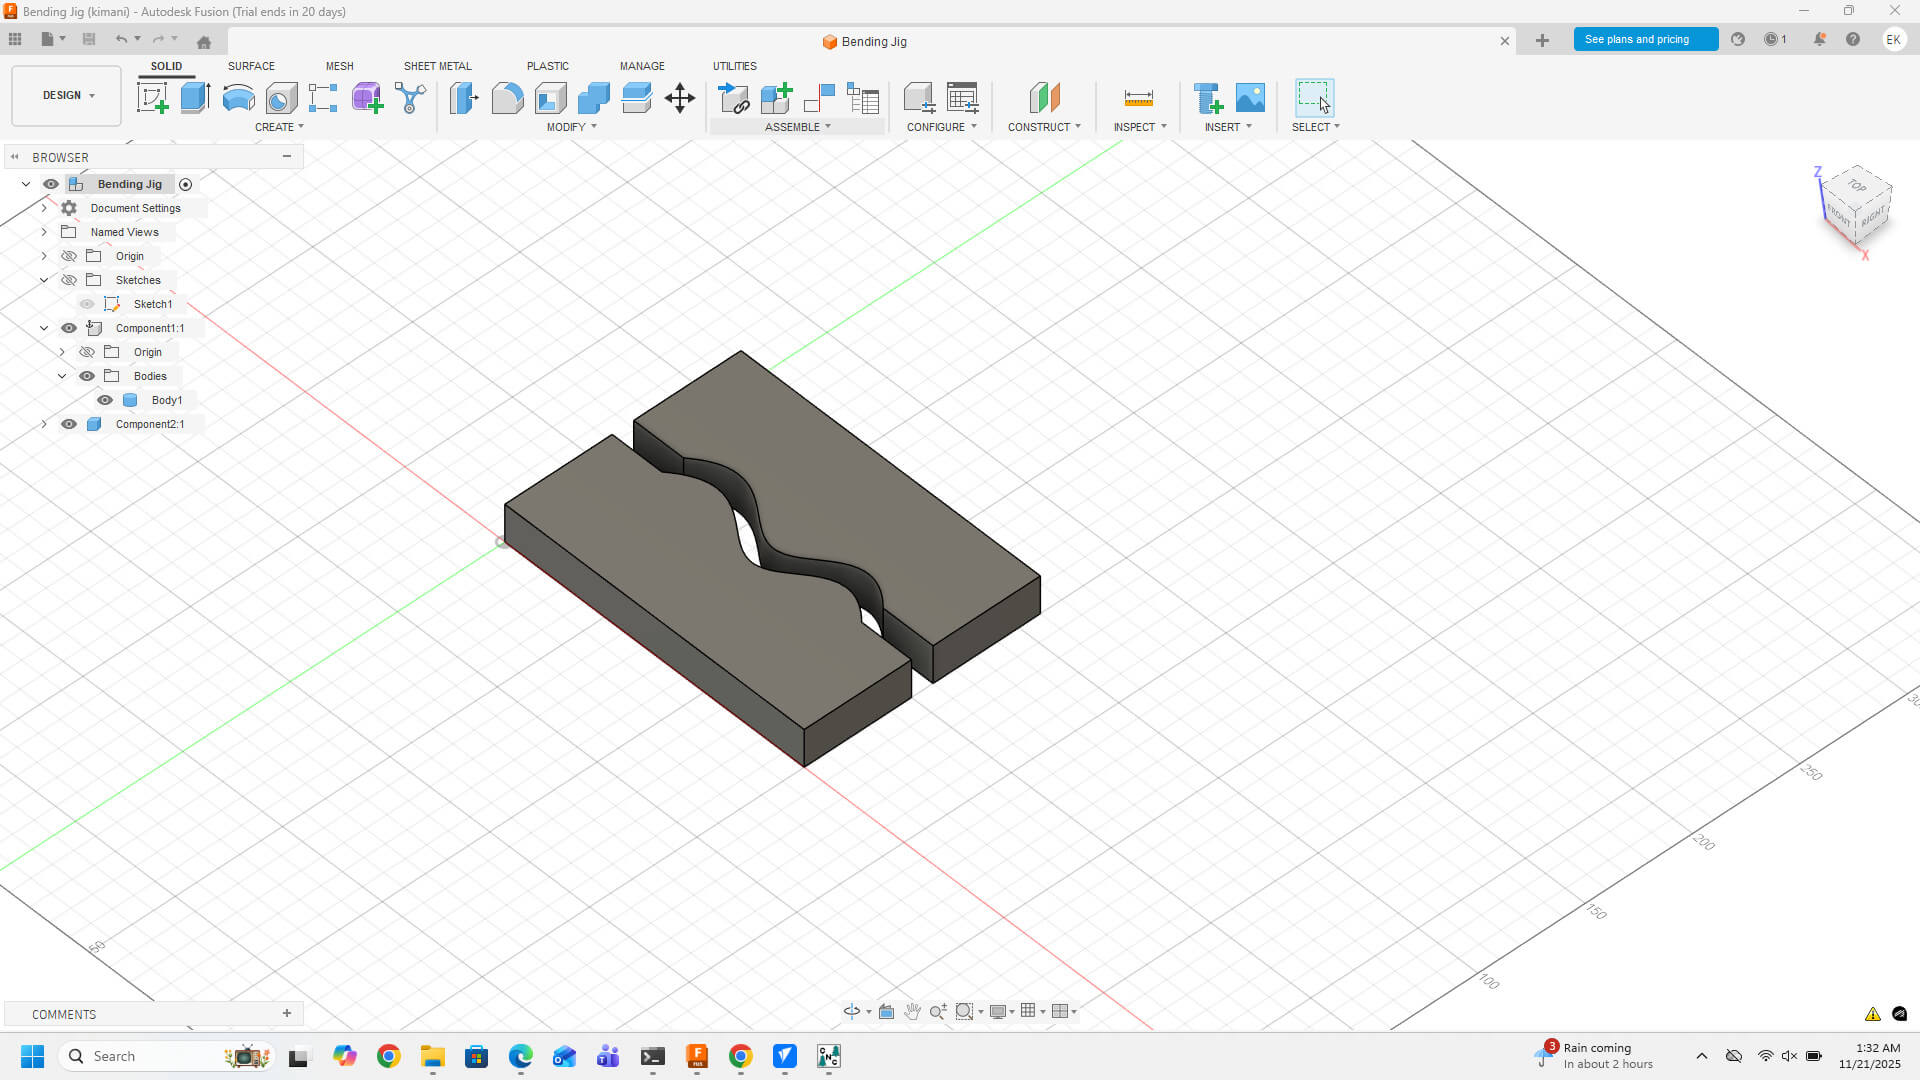The width and height of the screenshot is (1920, 1080).
Task: Expand the Named Views folder
Action: [x=44, y=232]
